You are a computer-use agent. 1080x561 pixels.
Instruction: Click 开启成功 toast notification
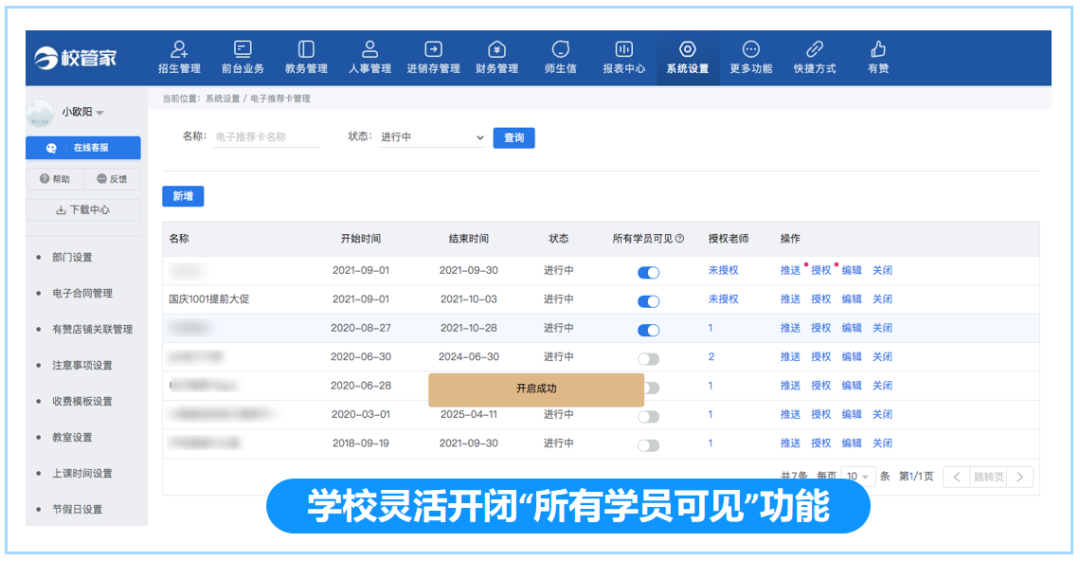tap(536, 389)
